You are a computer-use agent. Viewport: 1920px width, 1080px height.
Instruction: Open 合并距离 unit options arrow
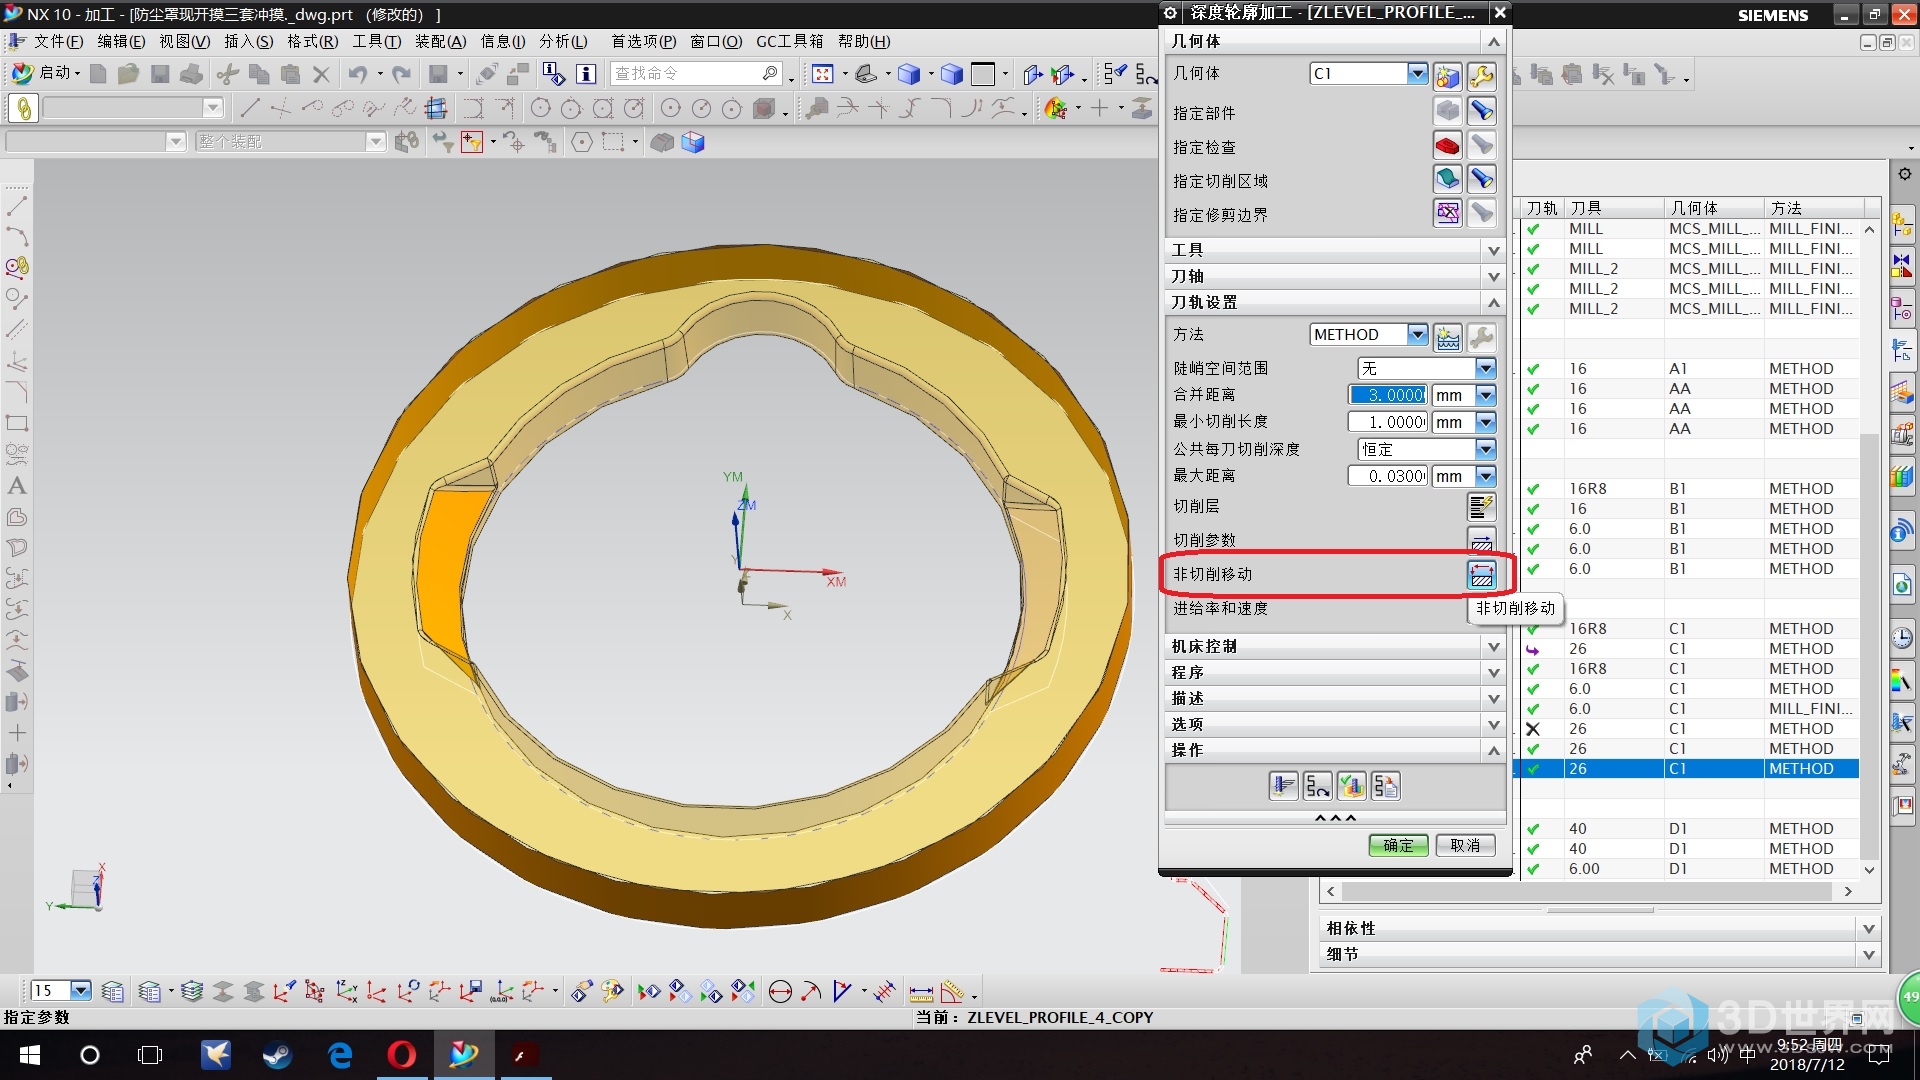(1485, 395)
